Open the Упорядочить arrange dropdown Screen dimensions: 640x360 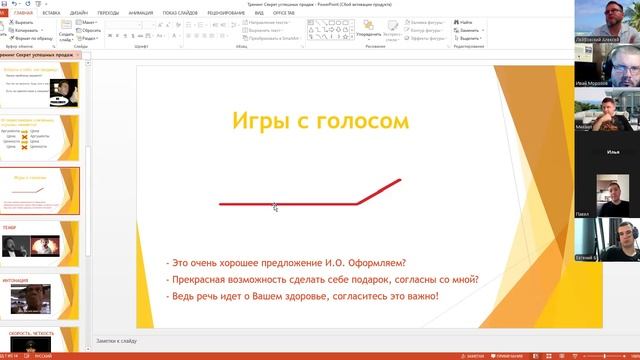[x=369, y=31]
